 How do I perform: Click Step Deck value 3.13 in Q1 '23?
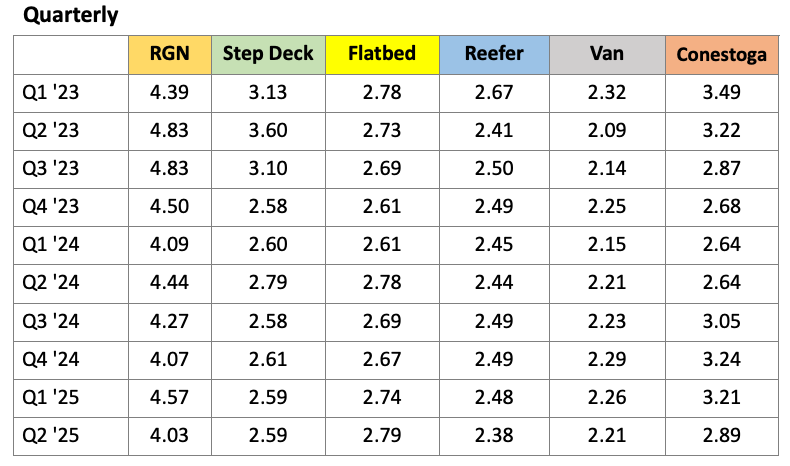tap(268, 93)
